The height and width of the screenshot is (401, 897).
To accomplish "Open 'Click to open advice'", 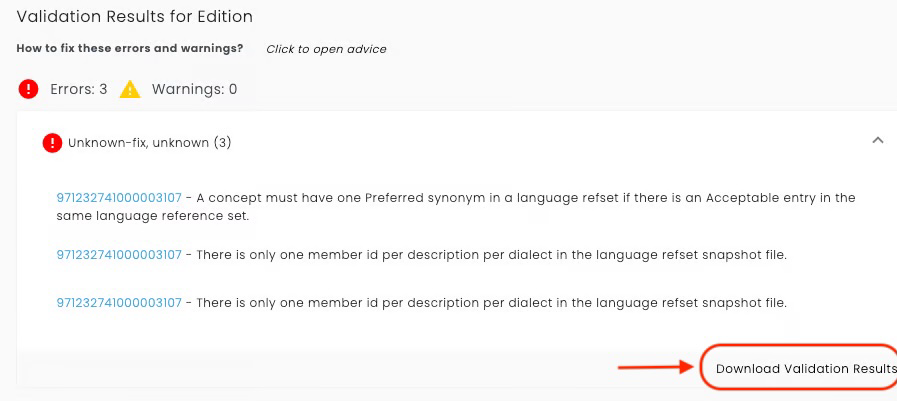I will [326, 49].
